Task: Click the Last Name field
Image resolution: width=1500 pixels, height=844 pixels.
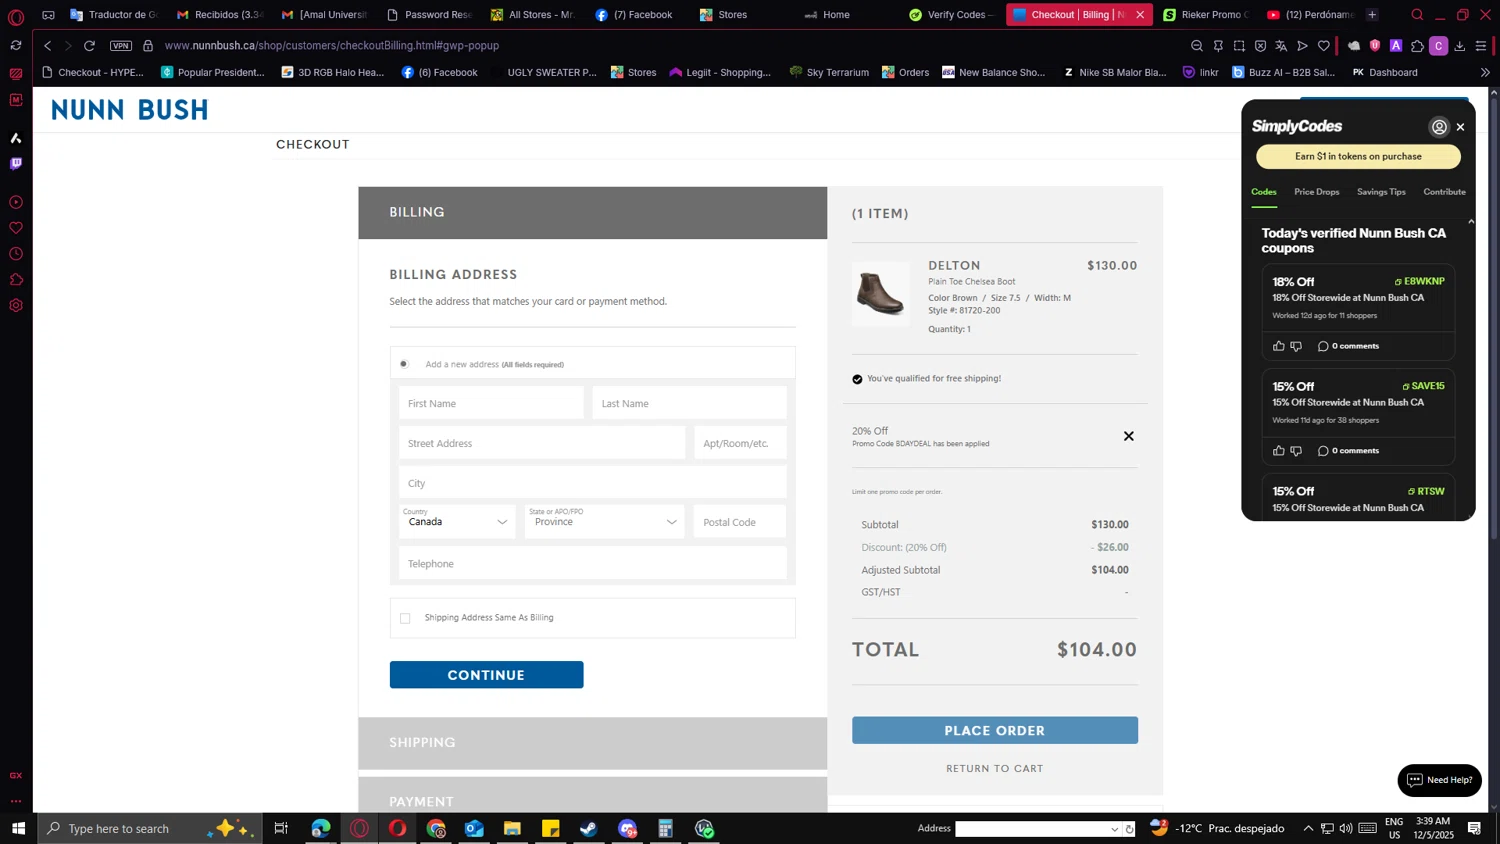Action: (x=689, y=403)
